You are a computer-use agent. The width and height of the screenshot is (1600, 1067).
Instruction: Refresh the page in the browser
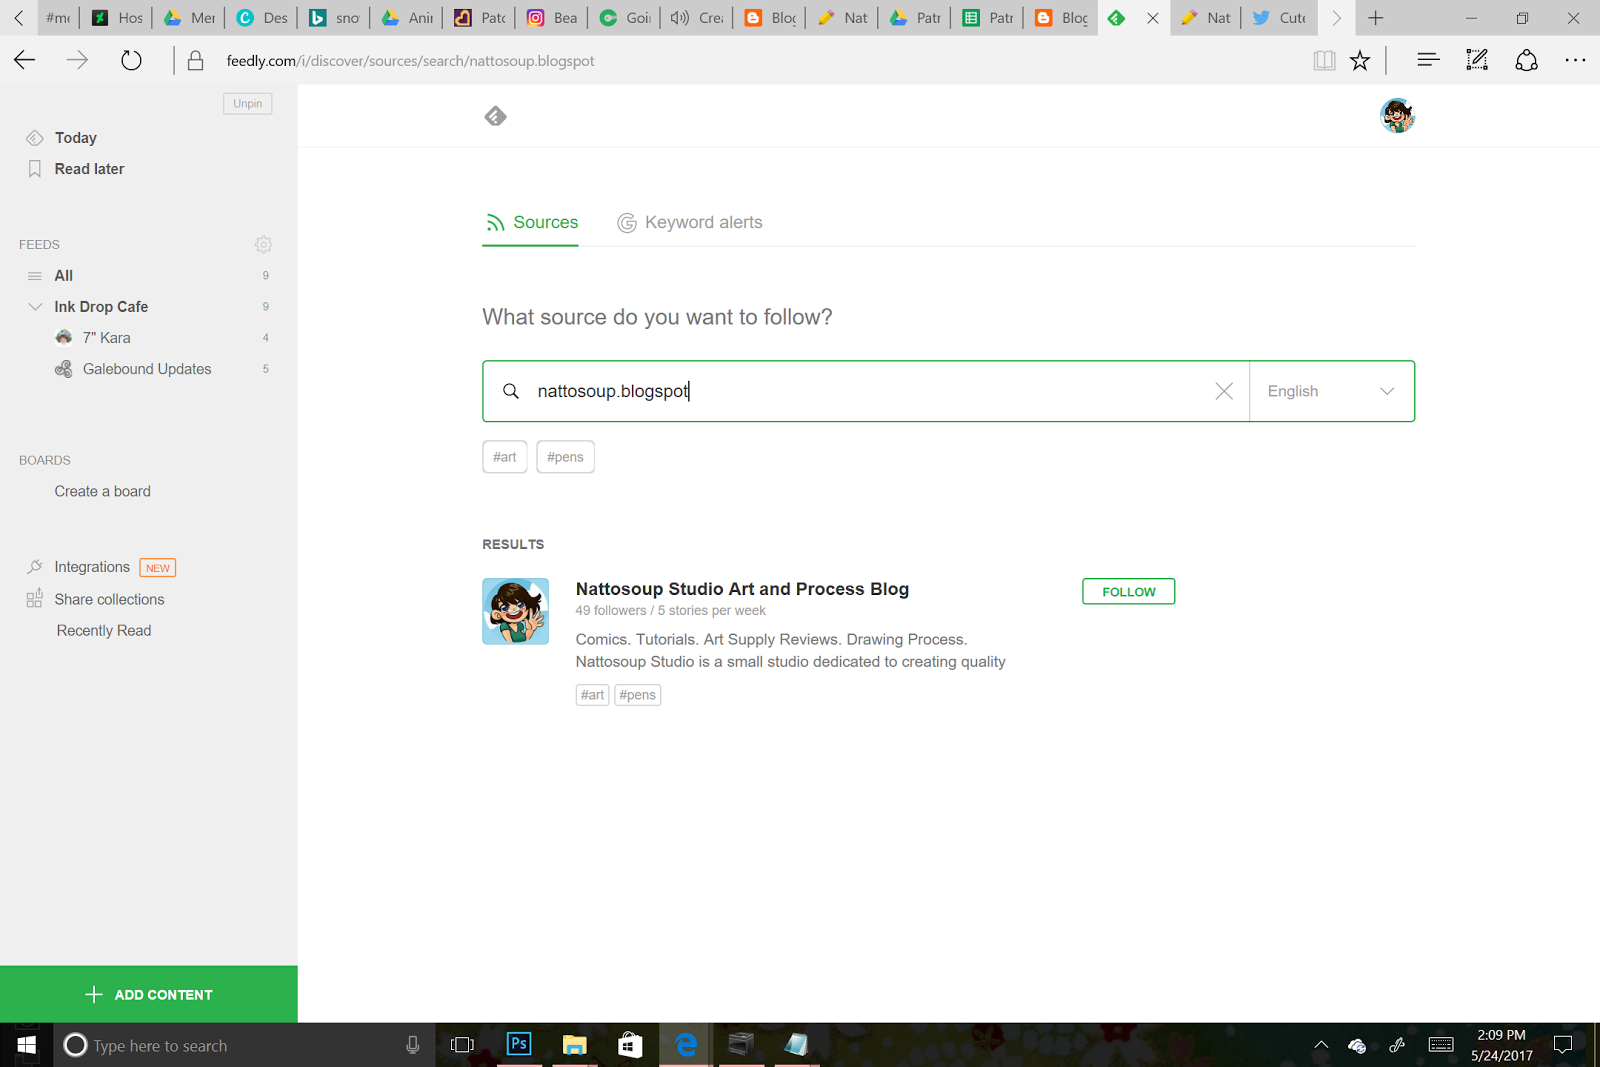tap(131, 61)
